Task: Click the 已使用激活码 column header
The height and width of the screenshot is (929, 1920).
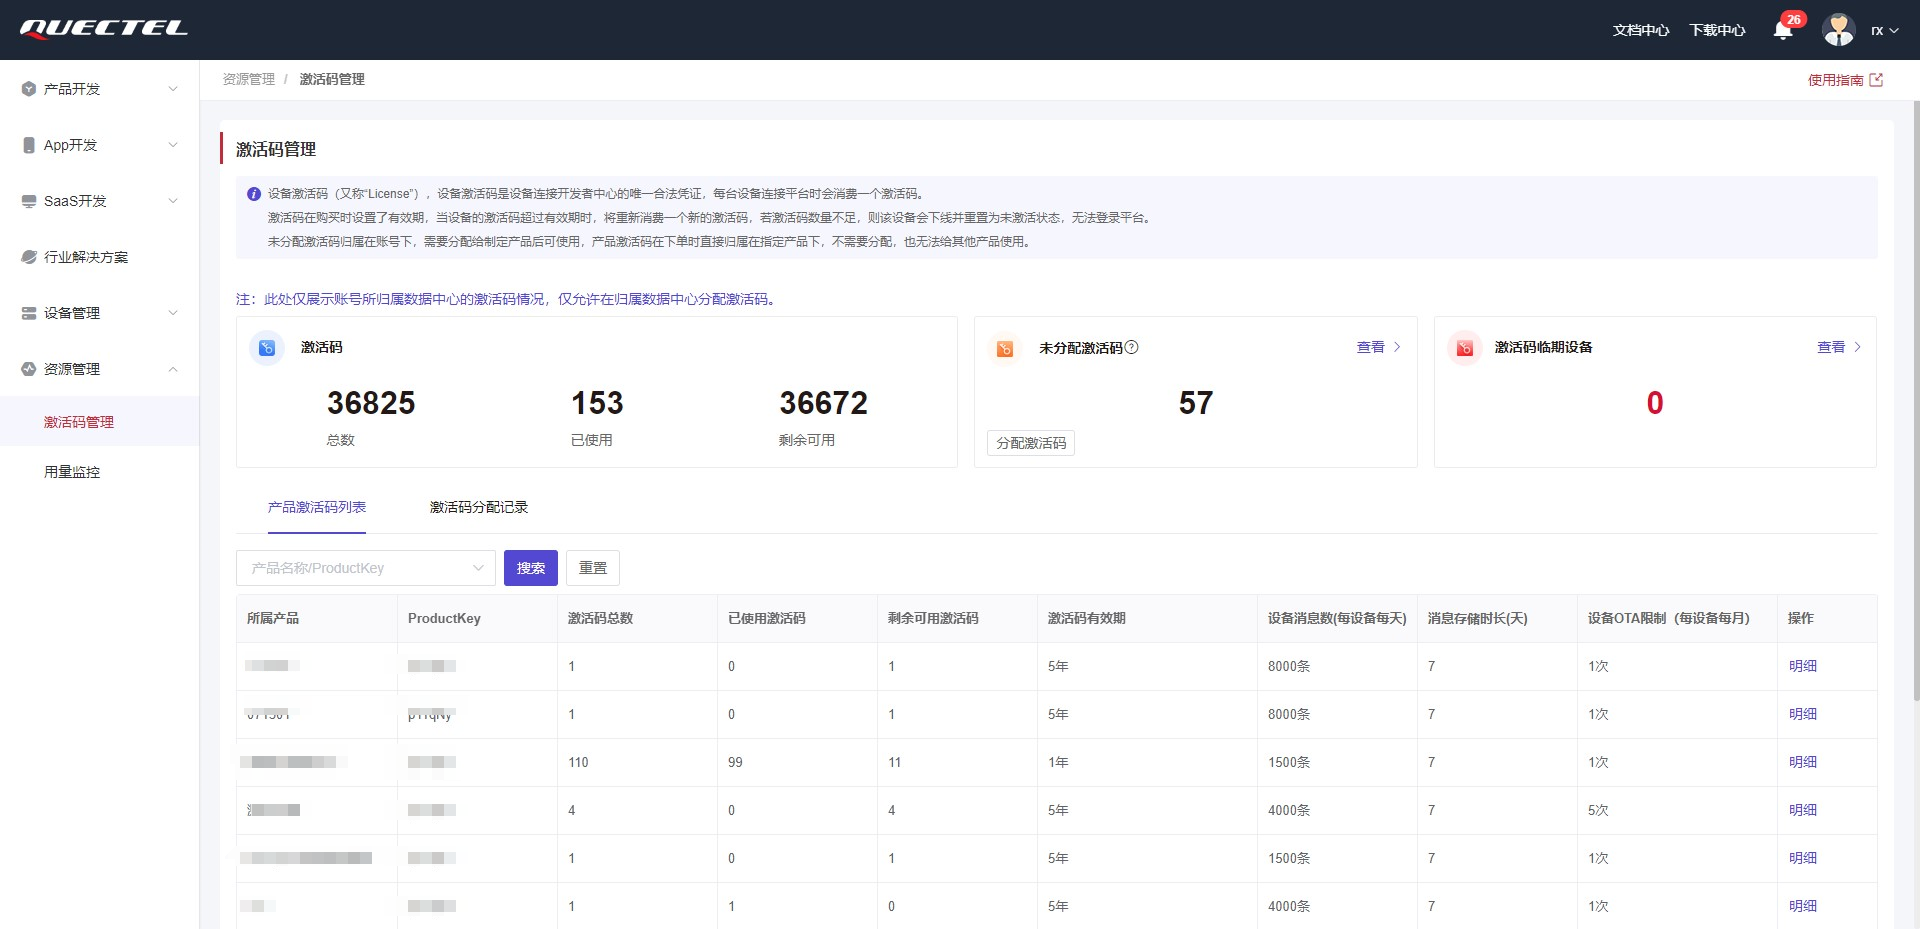Action: (x=797, y=618)
